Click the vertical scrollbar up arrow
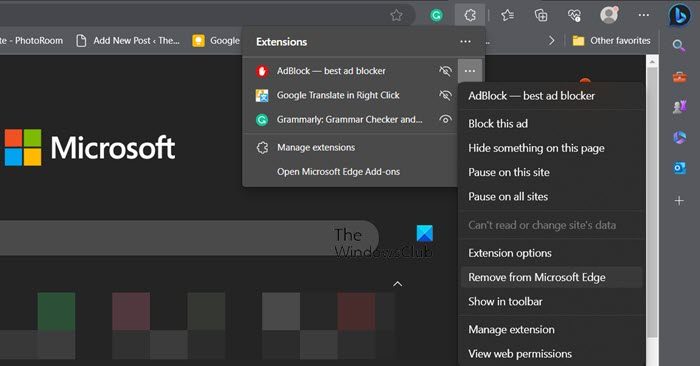 pyautogui.click(x=652, y=61)
